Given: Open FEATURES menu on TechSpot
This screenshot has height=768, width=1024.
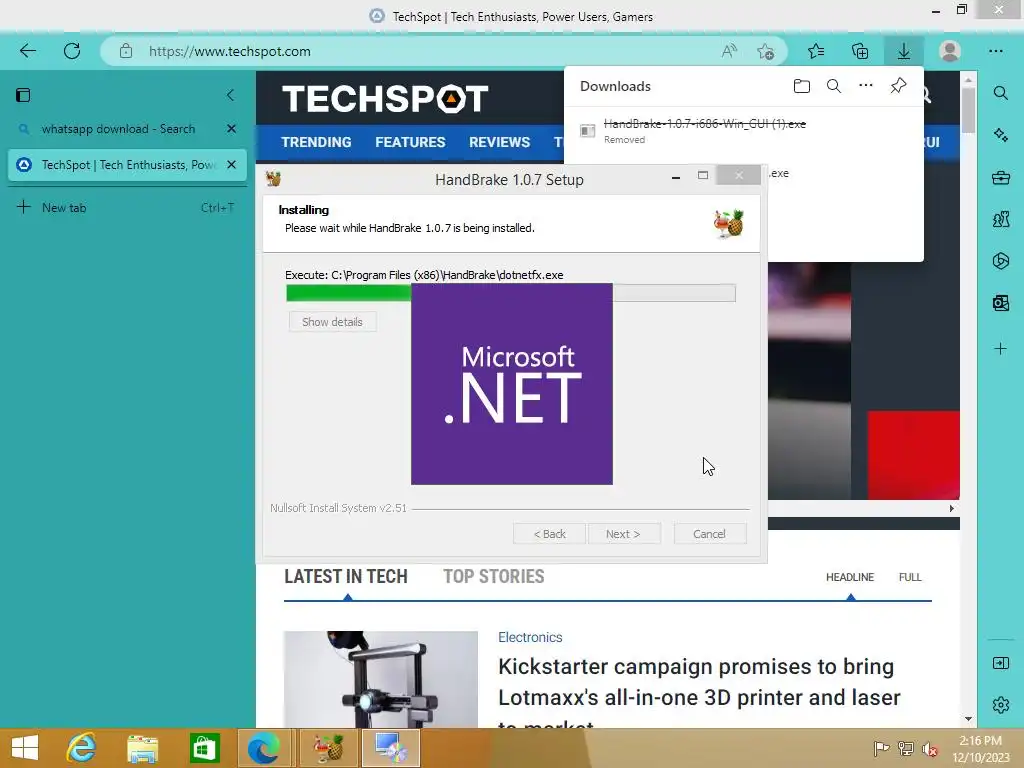Looking at the screenshot, I should click(x=410, y=142).
